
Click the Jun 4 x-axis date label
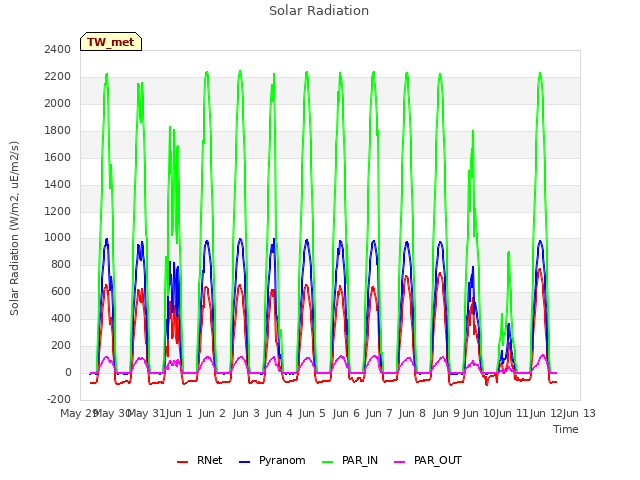[279, 413]
